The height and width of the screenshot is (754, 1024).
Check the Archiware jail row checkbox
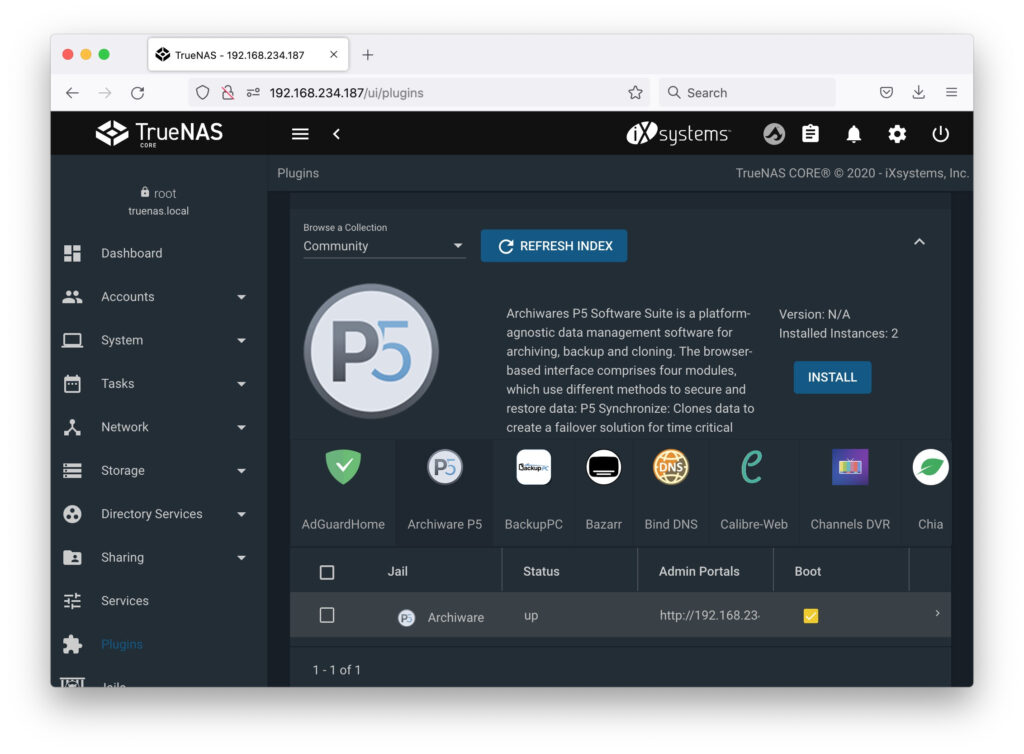tap(327, 615)
